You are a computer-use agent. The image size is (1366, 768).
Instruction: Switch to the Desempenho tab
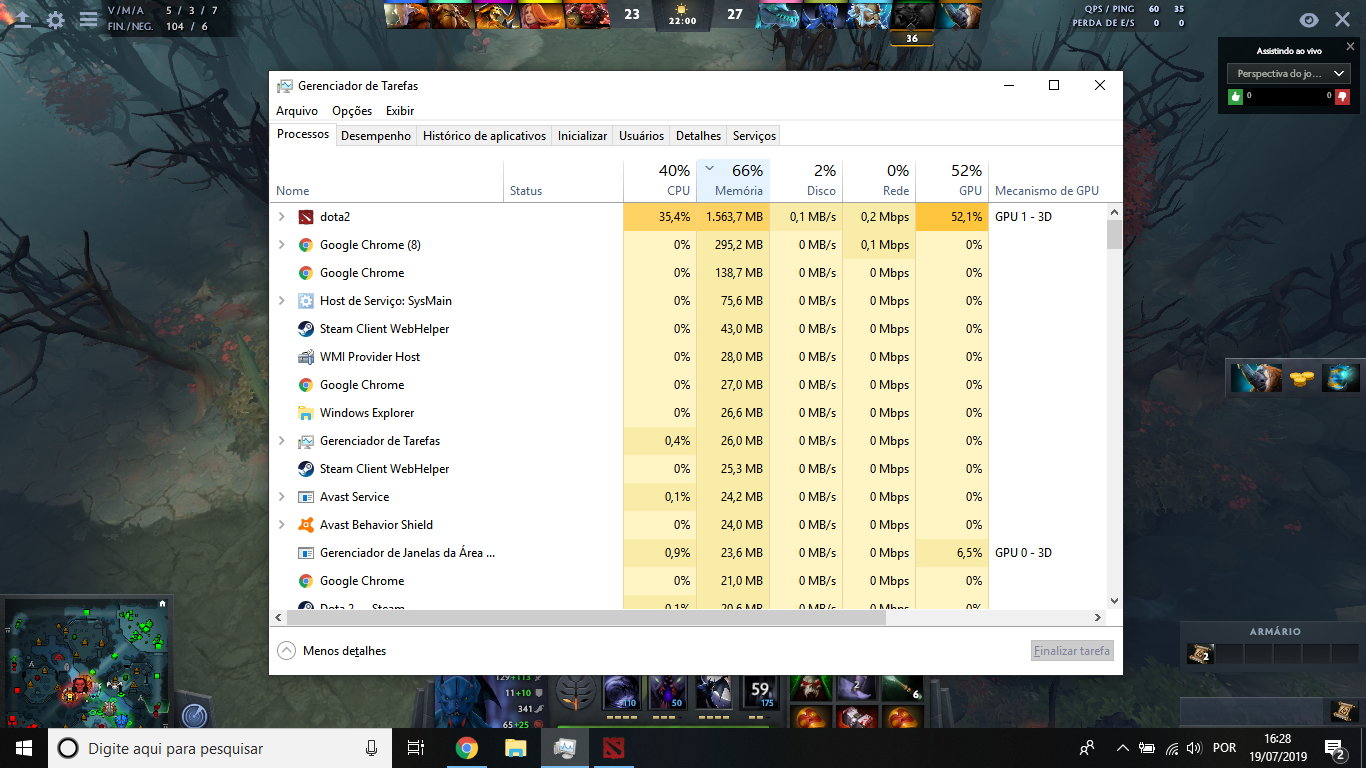click(x=376, y=136)
